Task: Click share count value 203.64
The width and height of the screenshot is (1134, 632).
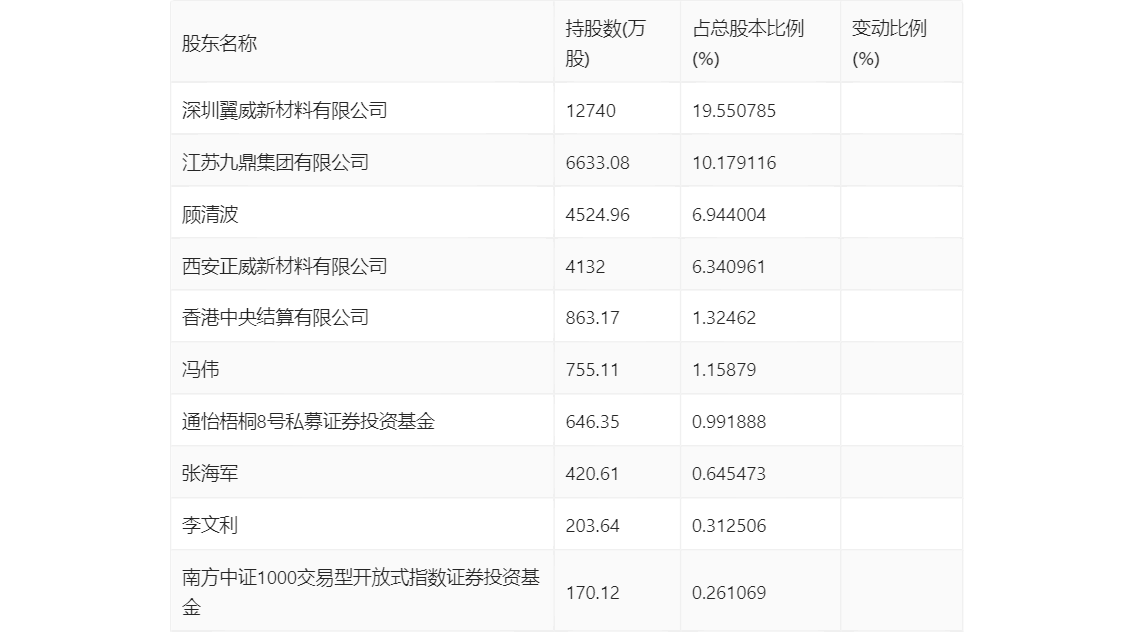Action: tap(592, 526)
